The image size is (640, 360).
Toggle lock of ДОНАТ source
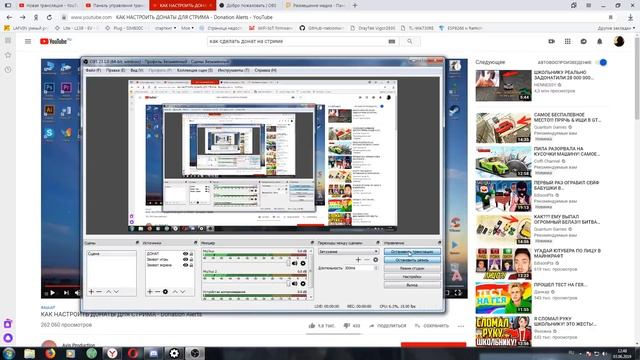[191, 254]
